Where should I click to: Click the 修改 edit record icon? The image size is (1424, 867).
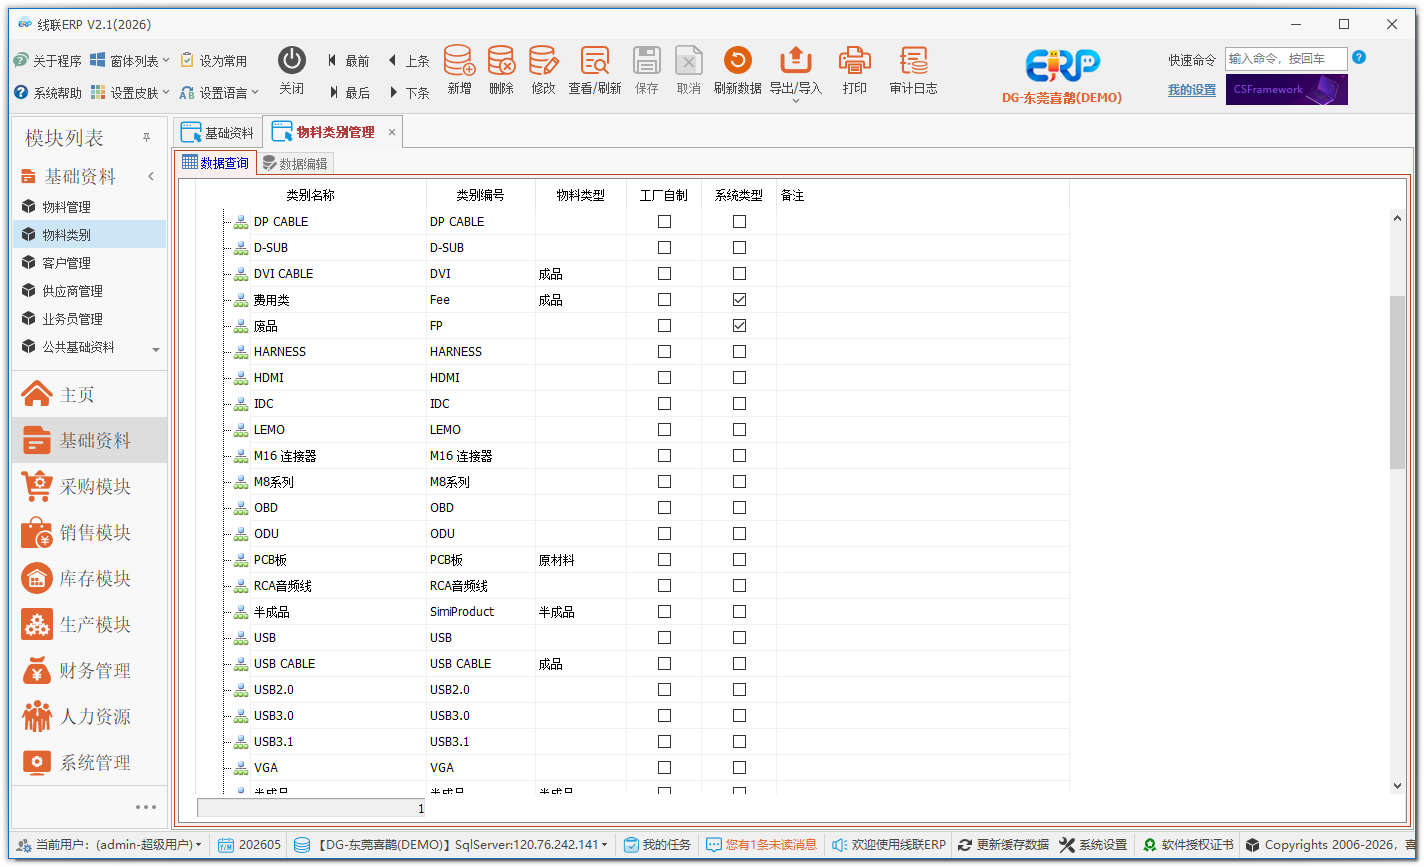pos(543,61)
